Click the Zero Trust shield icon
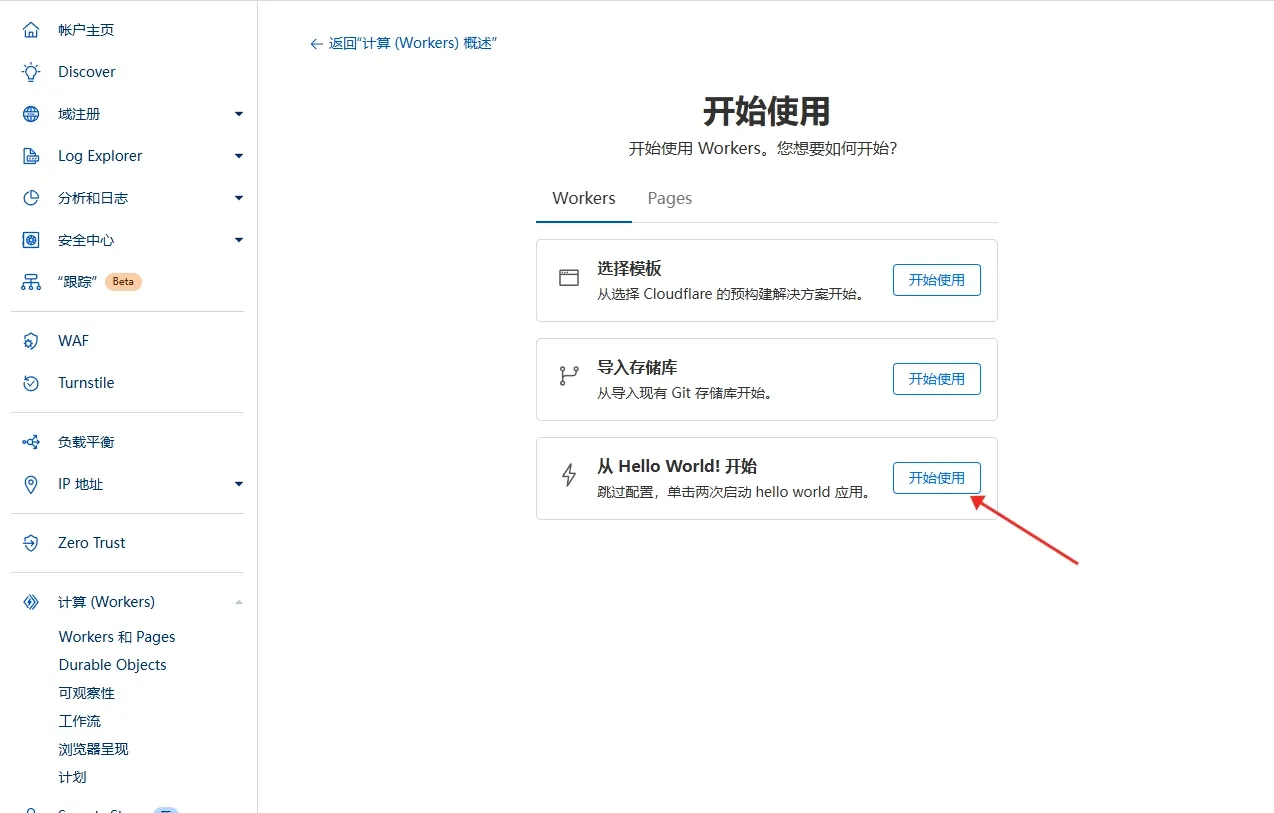Screen dimensions: 1274x813 click(x=31, y=543)
